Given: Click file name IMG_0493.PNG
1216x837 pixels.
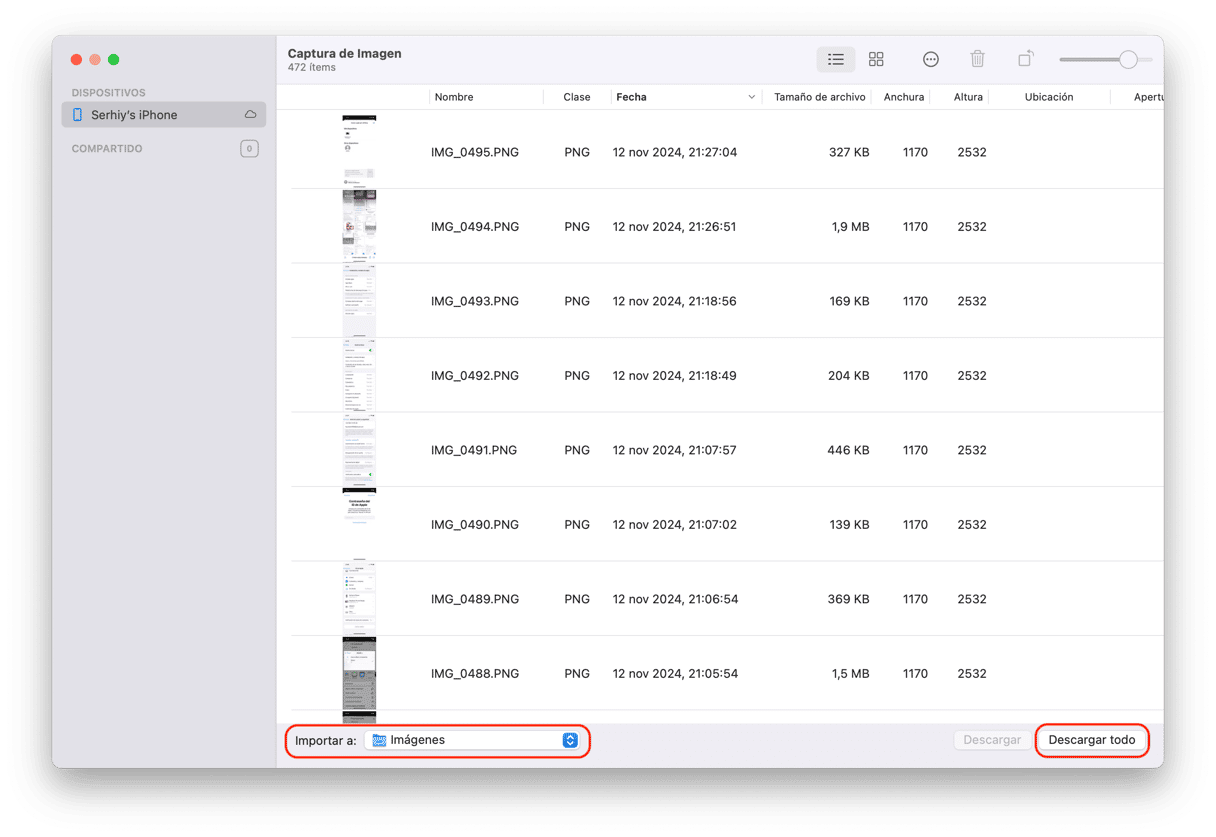Looking at the screenshot, I should 475,301.
